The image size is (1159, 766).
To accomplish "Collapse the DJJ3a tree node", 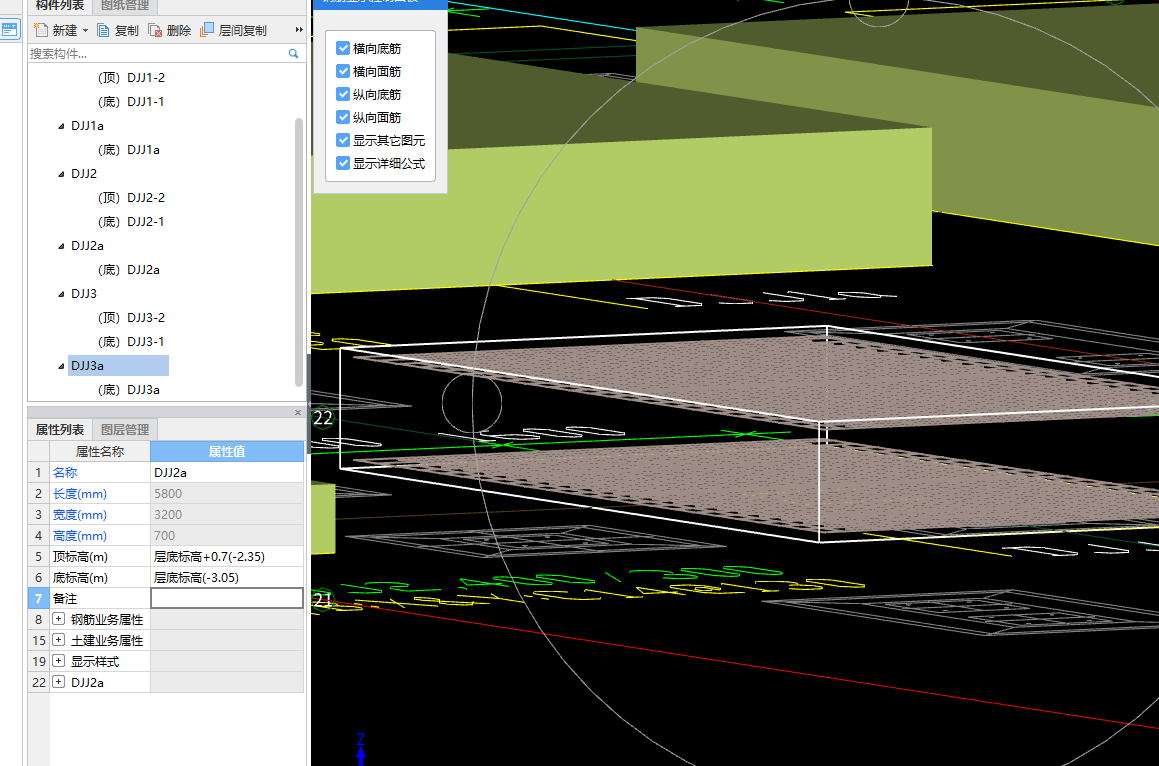I will click(61, 365).
